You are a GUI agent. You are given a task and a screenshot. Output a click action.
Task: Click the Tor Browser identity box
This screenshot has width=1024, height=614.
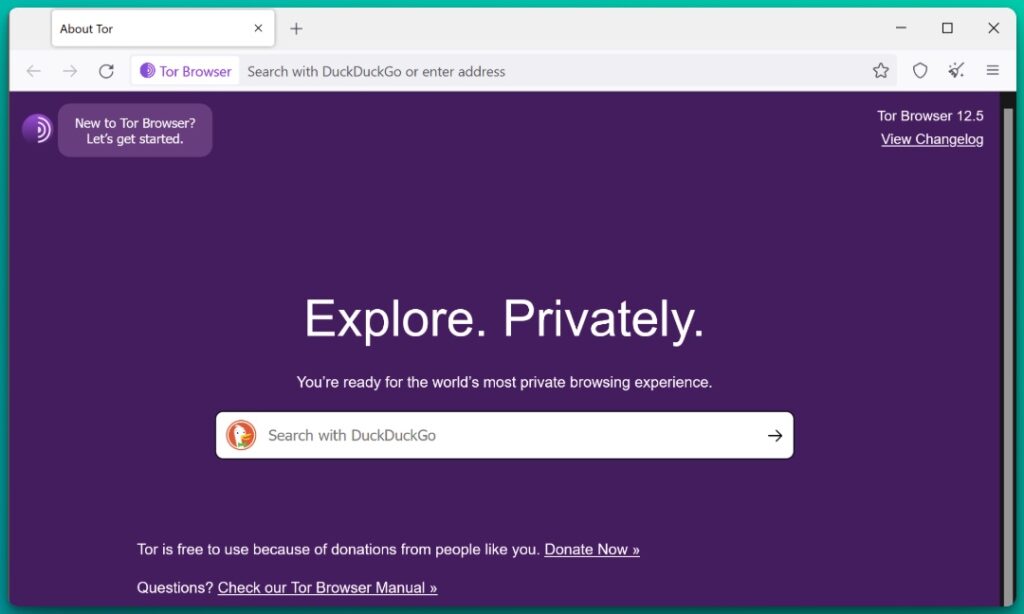186,71
